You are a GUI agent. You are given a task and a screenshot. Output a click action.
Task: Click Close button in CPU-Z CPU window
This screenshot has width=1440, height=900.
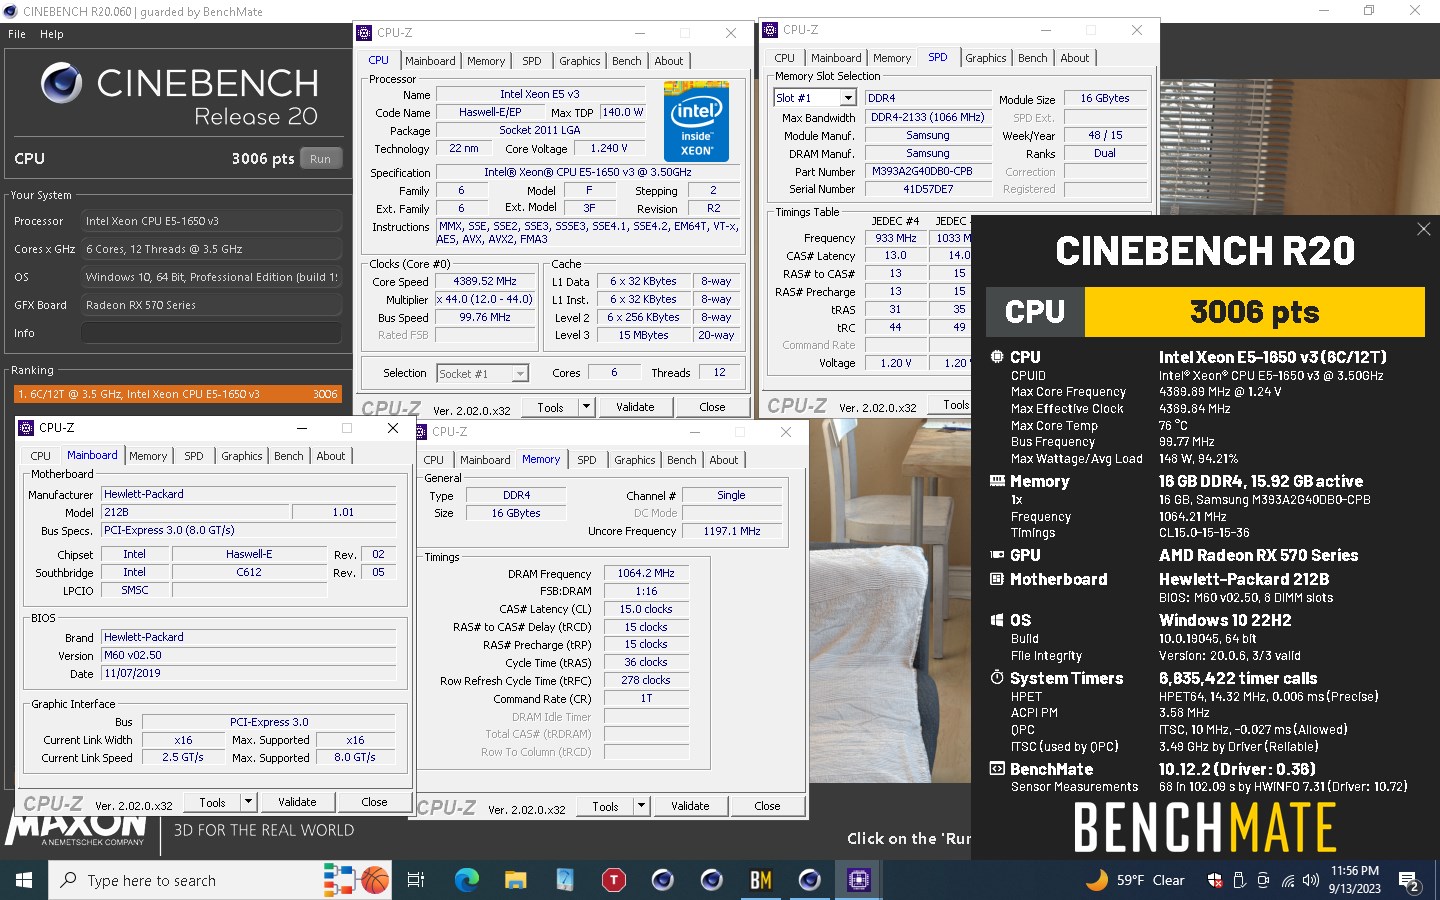(x=712, y=407)
